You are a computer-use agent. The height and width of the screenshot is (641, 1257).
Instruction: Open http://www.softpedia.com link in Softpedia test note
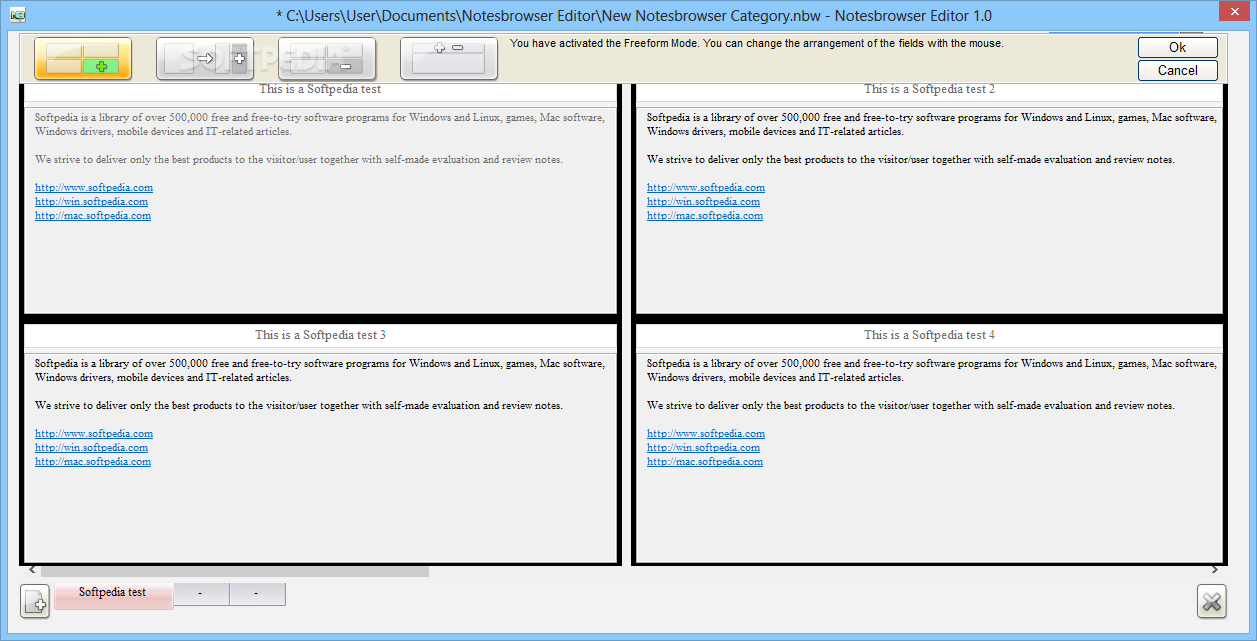tap(94, 188)
